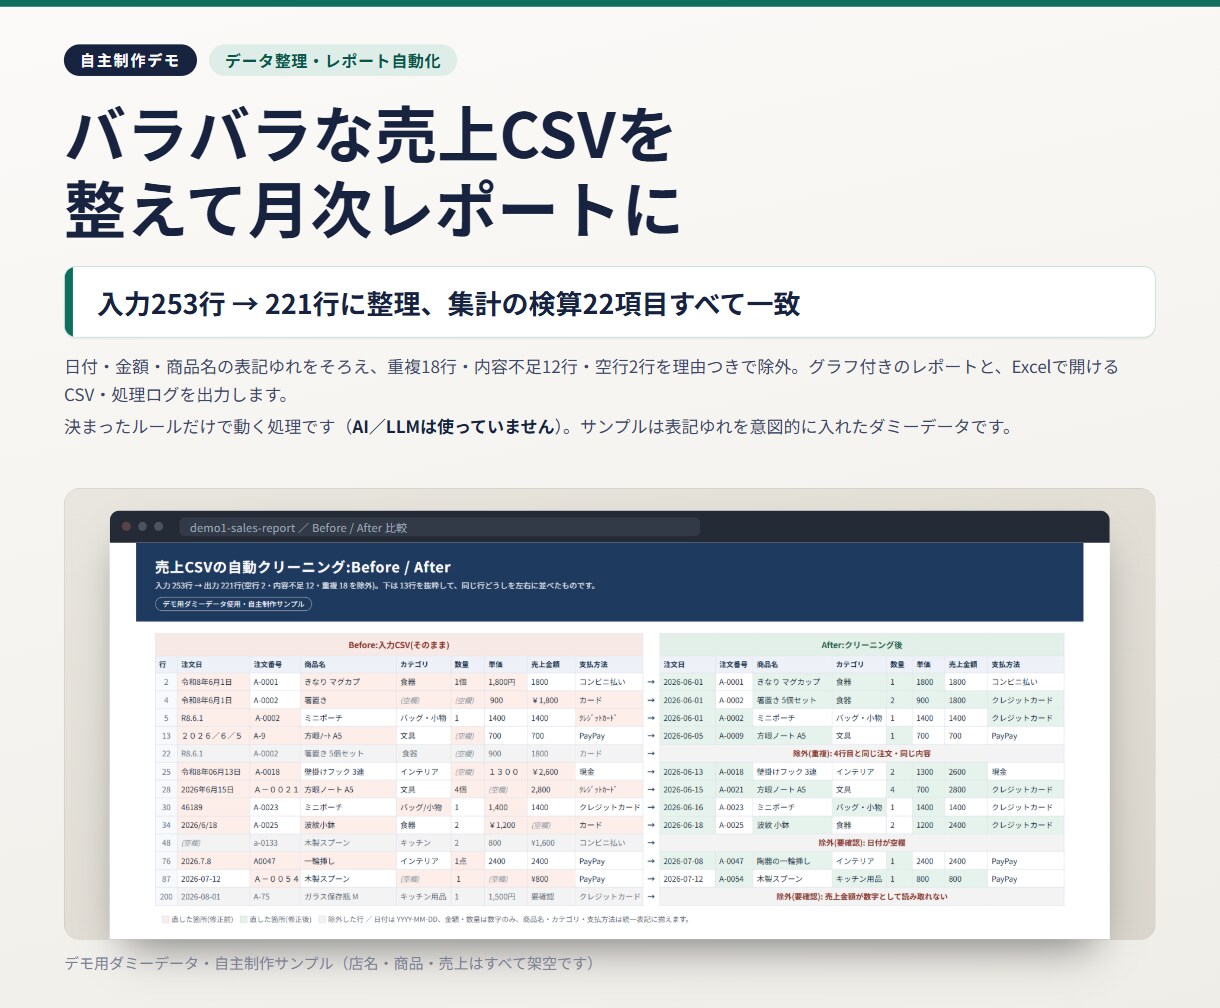Screen dimensions: 1220x1008
Task: Click the pink 直した箇所(修正前) legend swatch
Action: coord(165,918)
